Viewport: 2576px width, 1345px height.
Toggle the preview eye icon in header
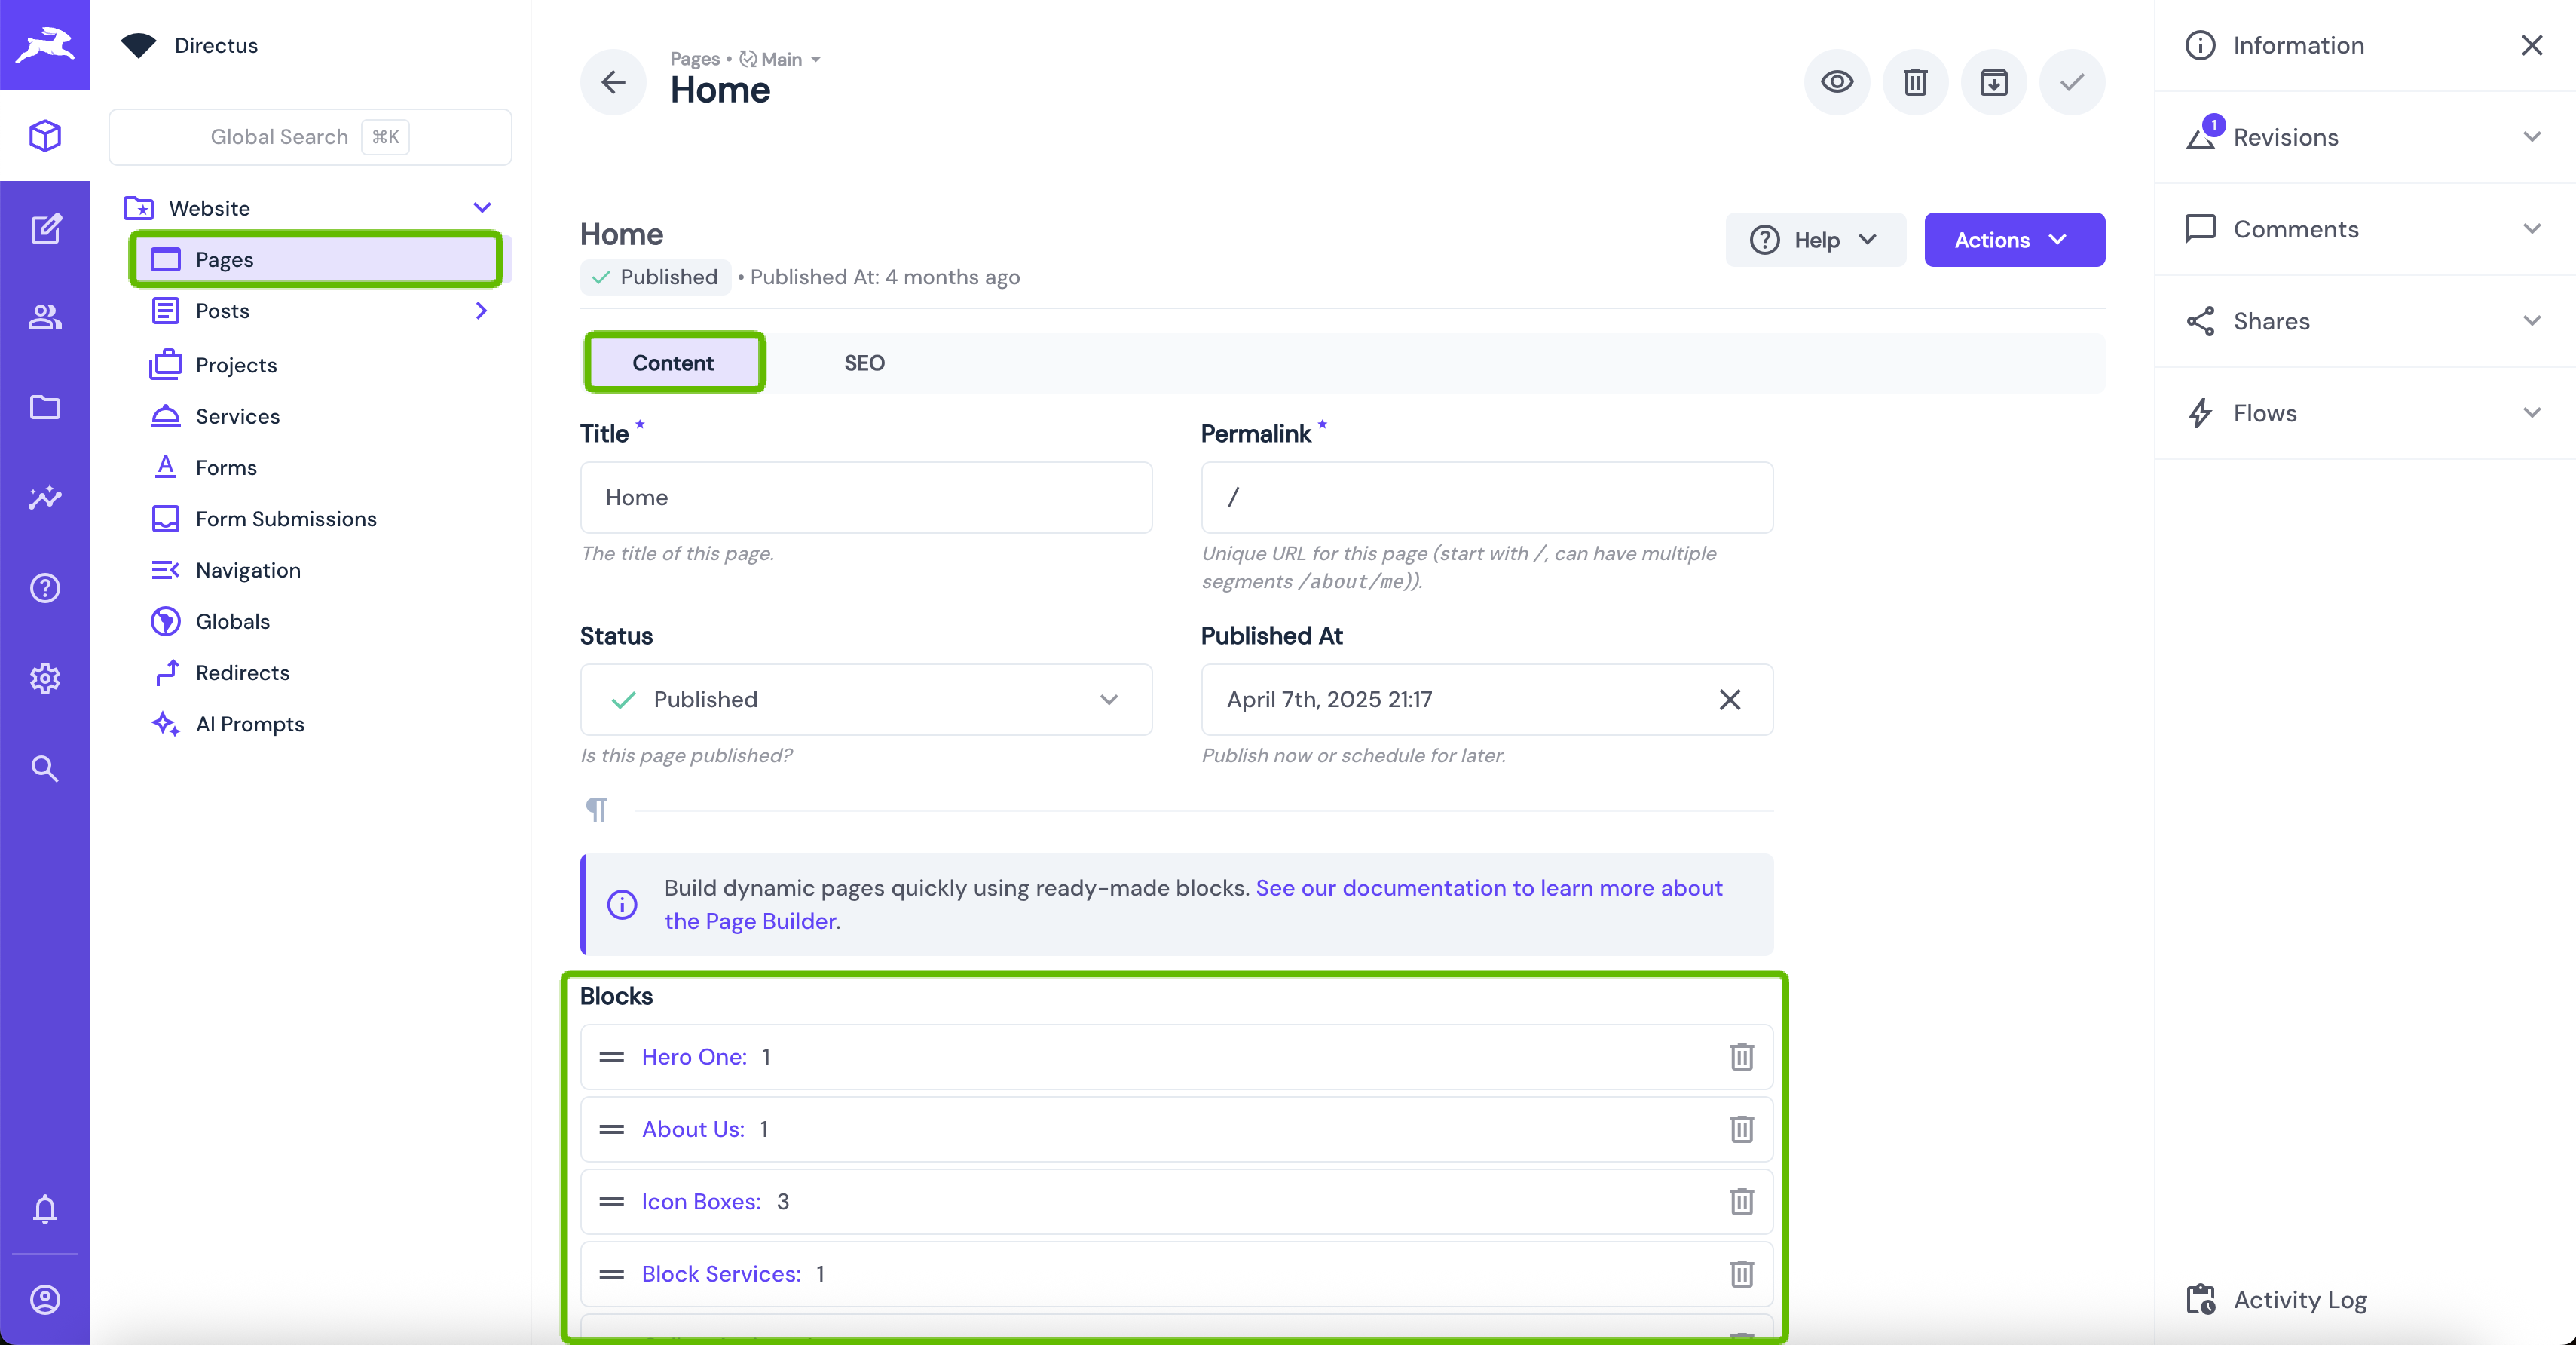point(1836,82)
